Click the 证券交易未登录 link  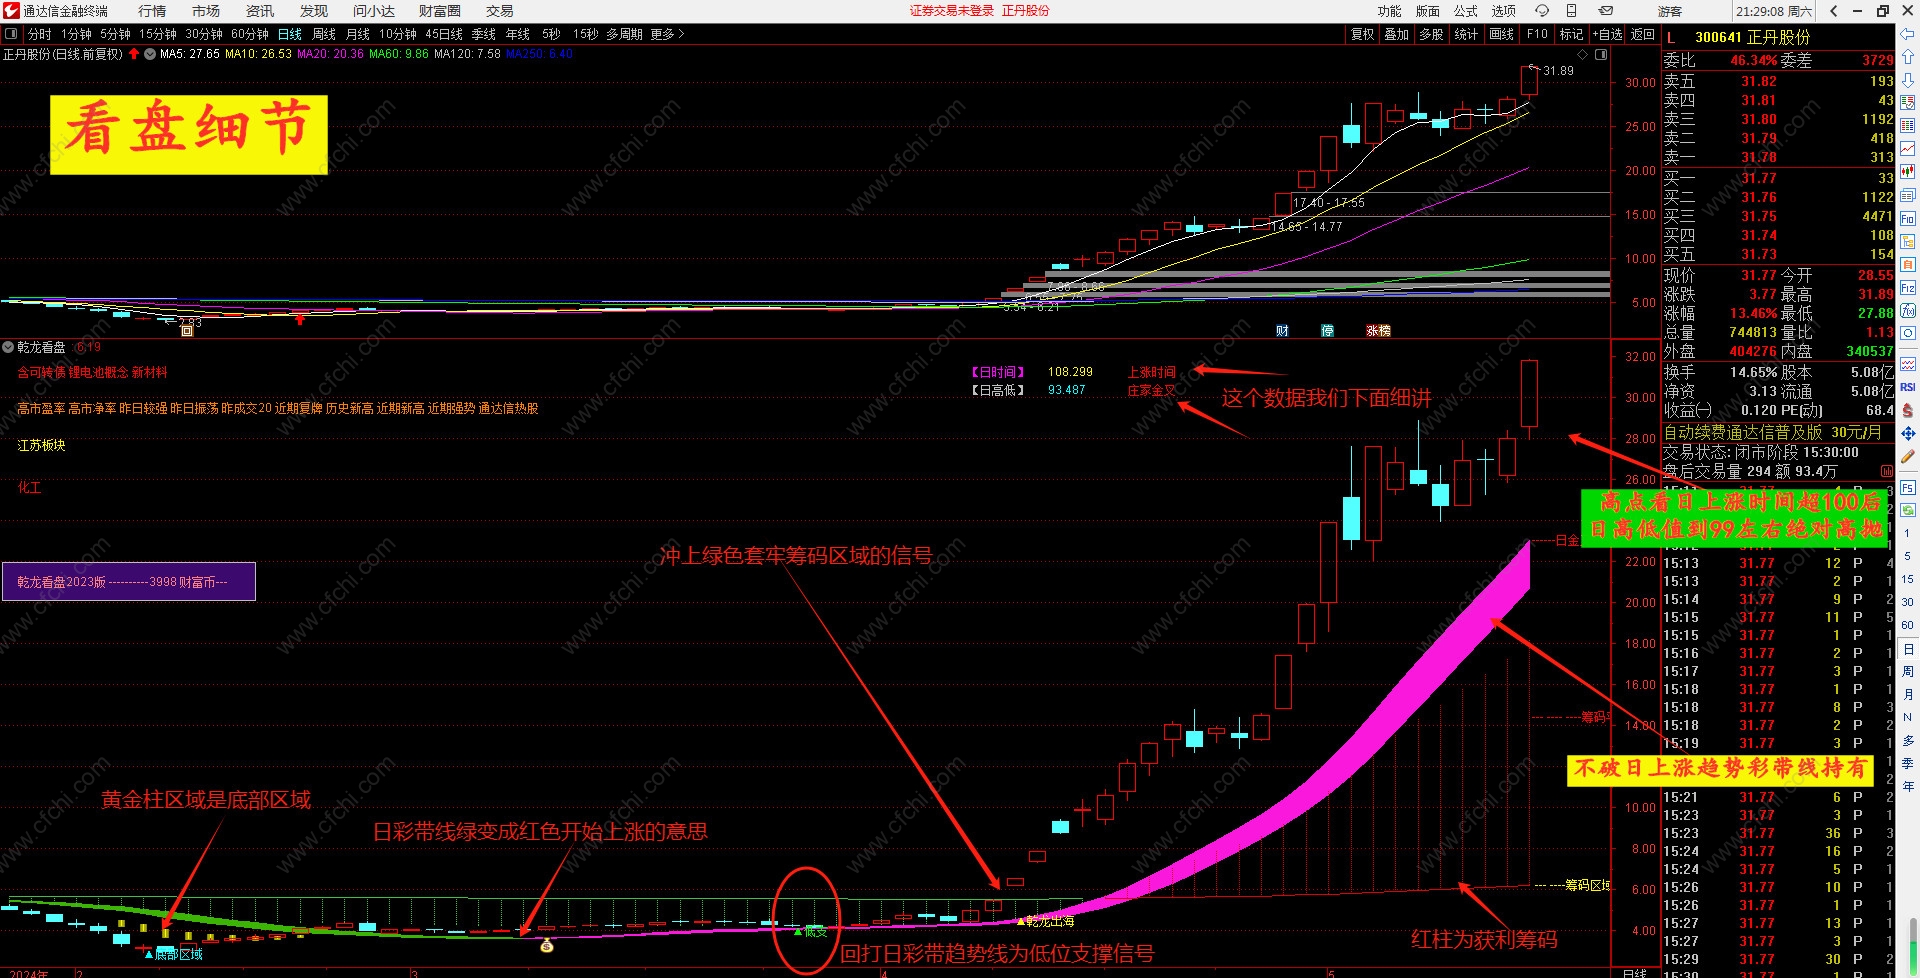click(x=951, y=11)
